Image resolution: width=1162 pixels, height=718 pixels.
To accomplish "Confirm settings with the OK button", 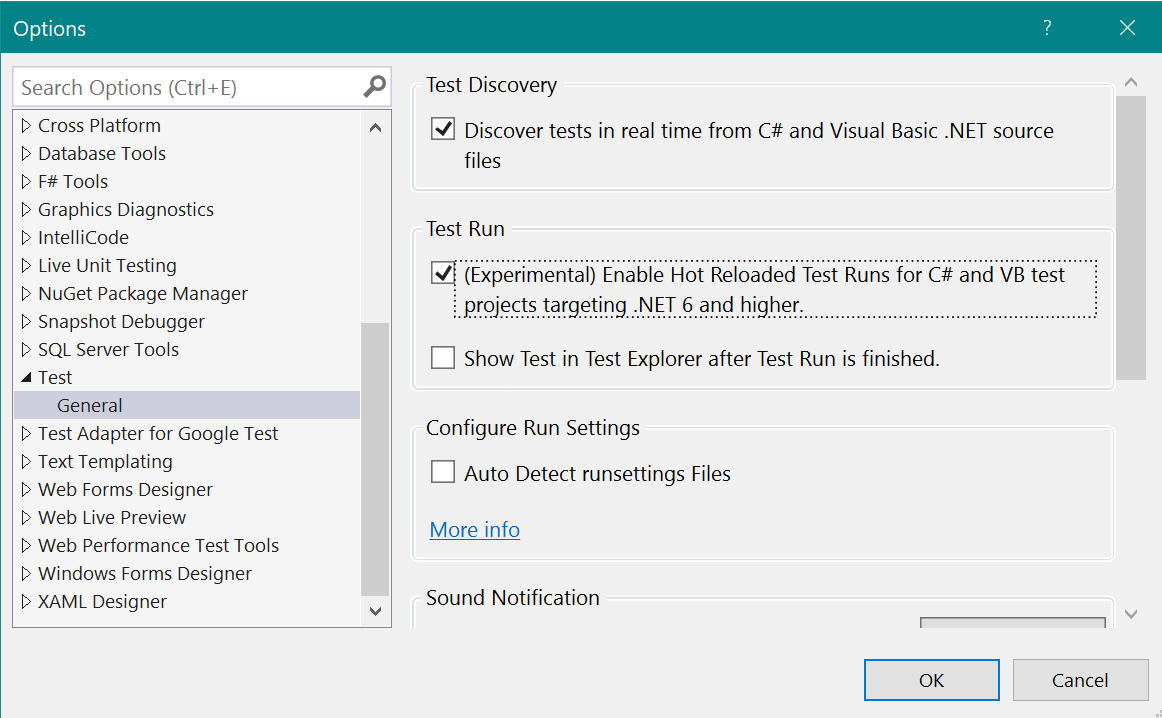I will point(931,679).
